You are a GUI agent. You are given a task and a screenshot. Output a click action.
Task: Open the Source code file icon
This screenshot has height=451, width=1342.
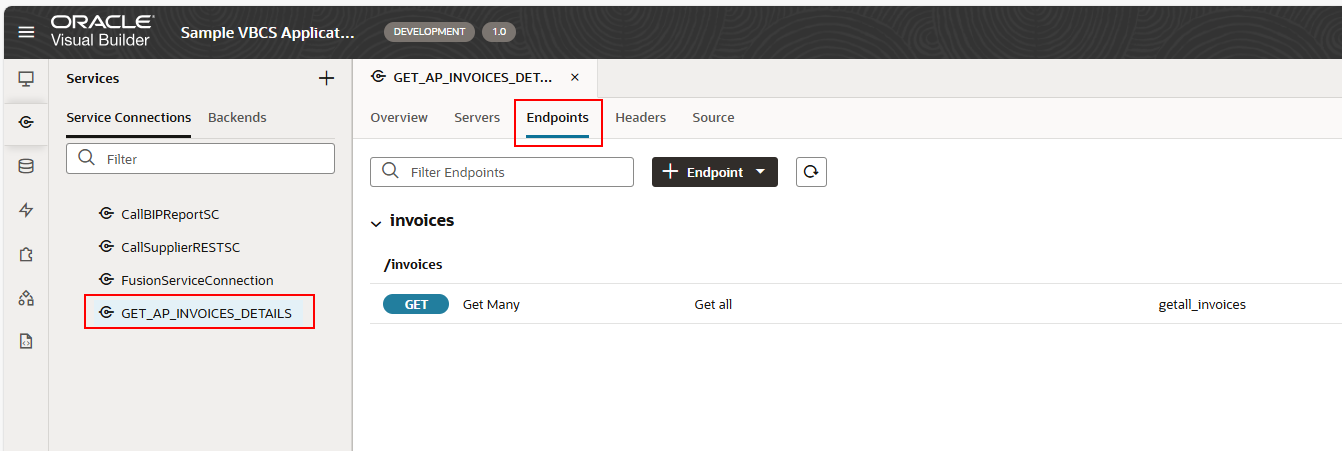coord(26,341)
